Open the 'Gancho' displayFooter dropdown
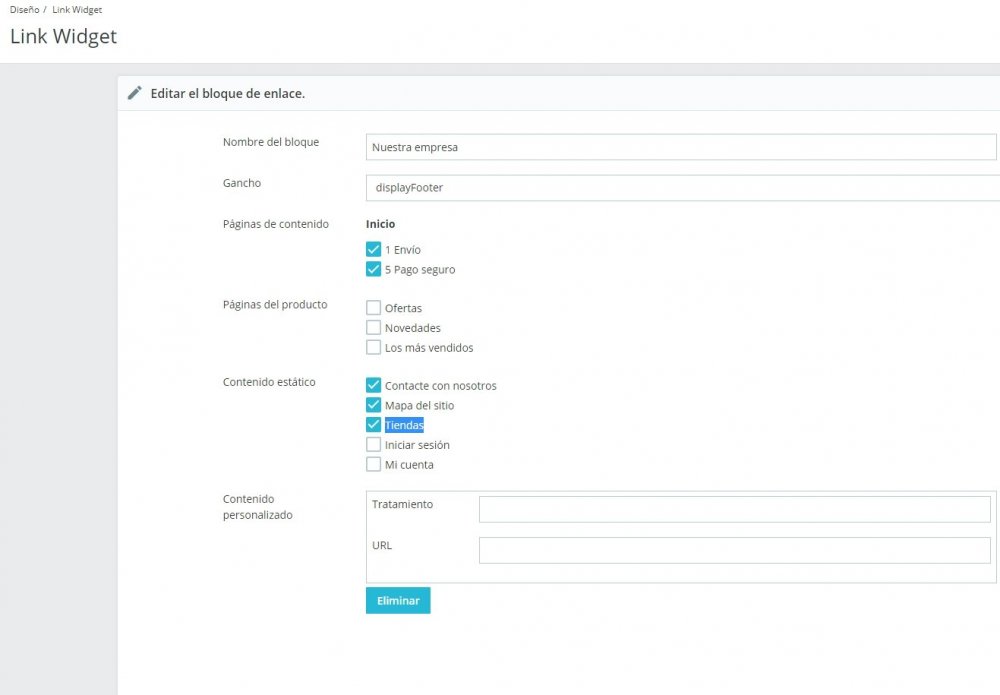This screenshot has height=695, width=1000. 682,188
